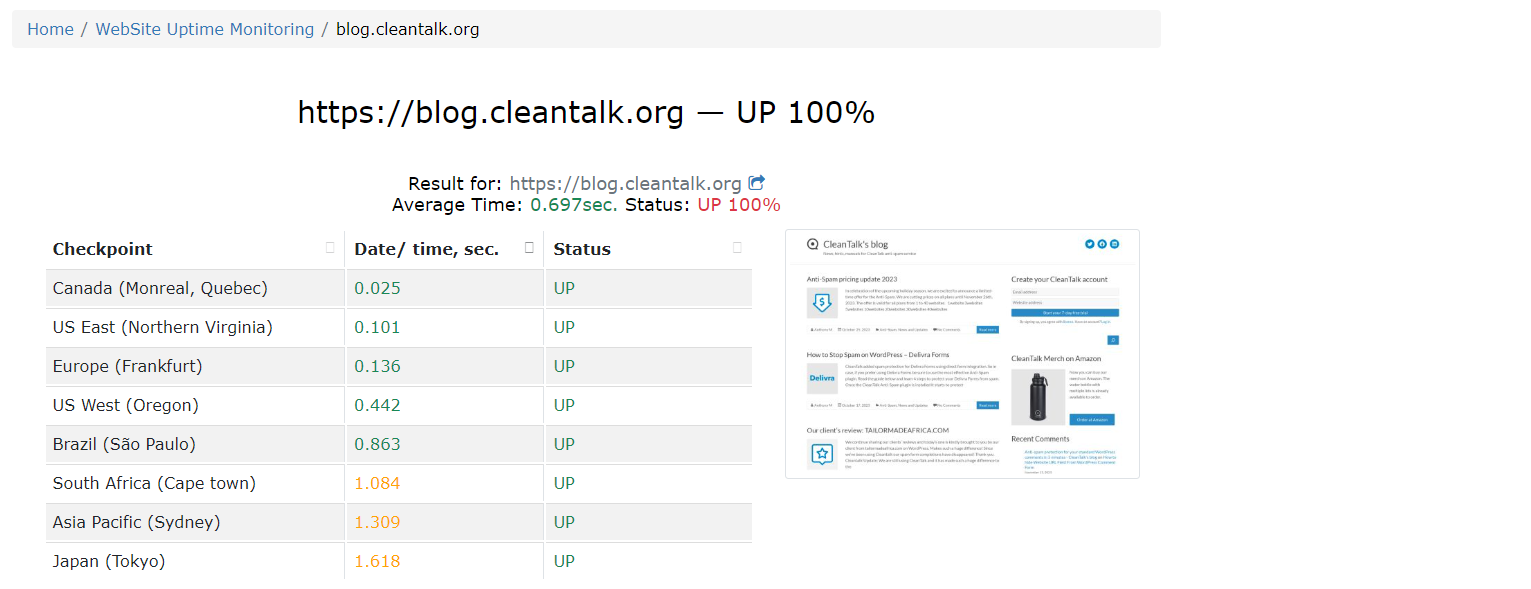Sort table by Checkpoint header text
This screenshot has height=589, width=1531.
(103, 249)
